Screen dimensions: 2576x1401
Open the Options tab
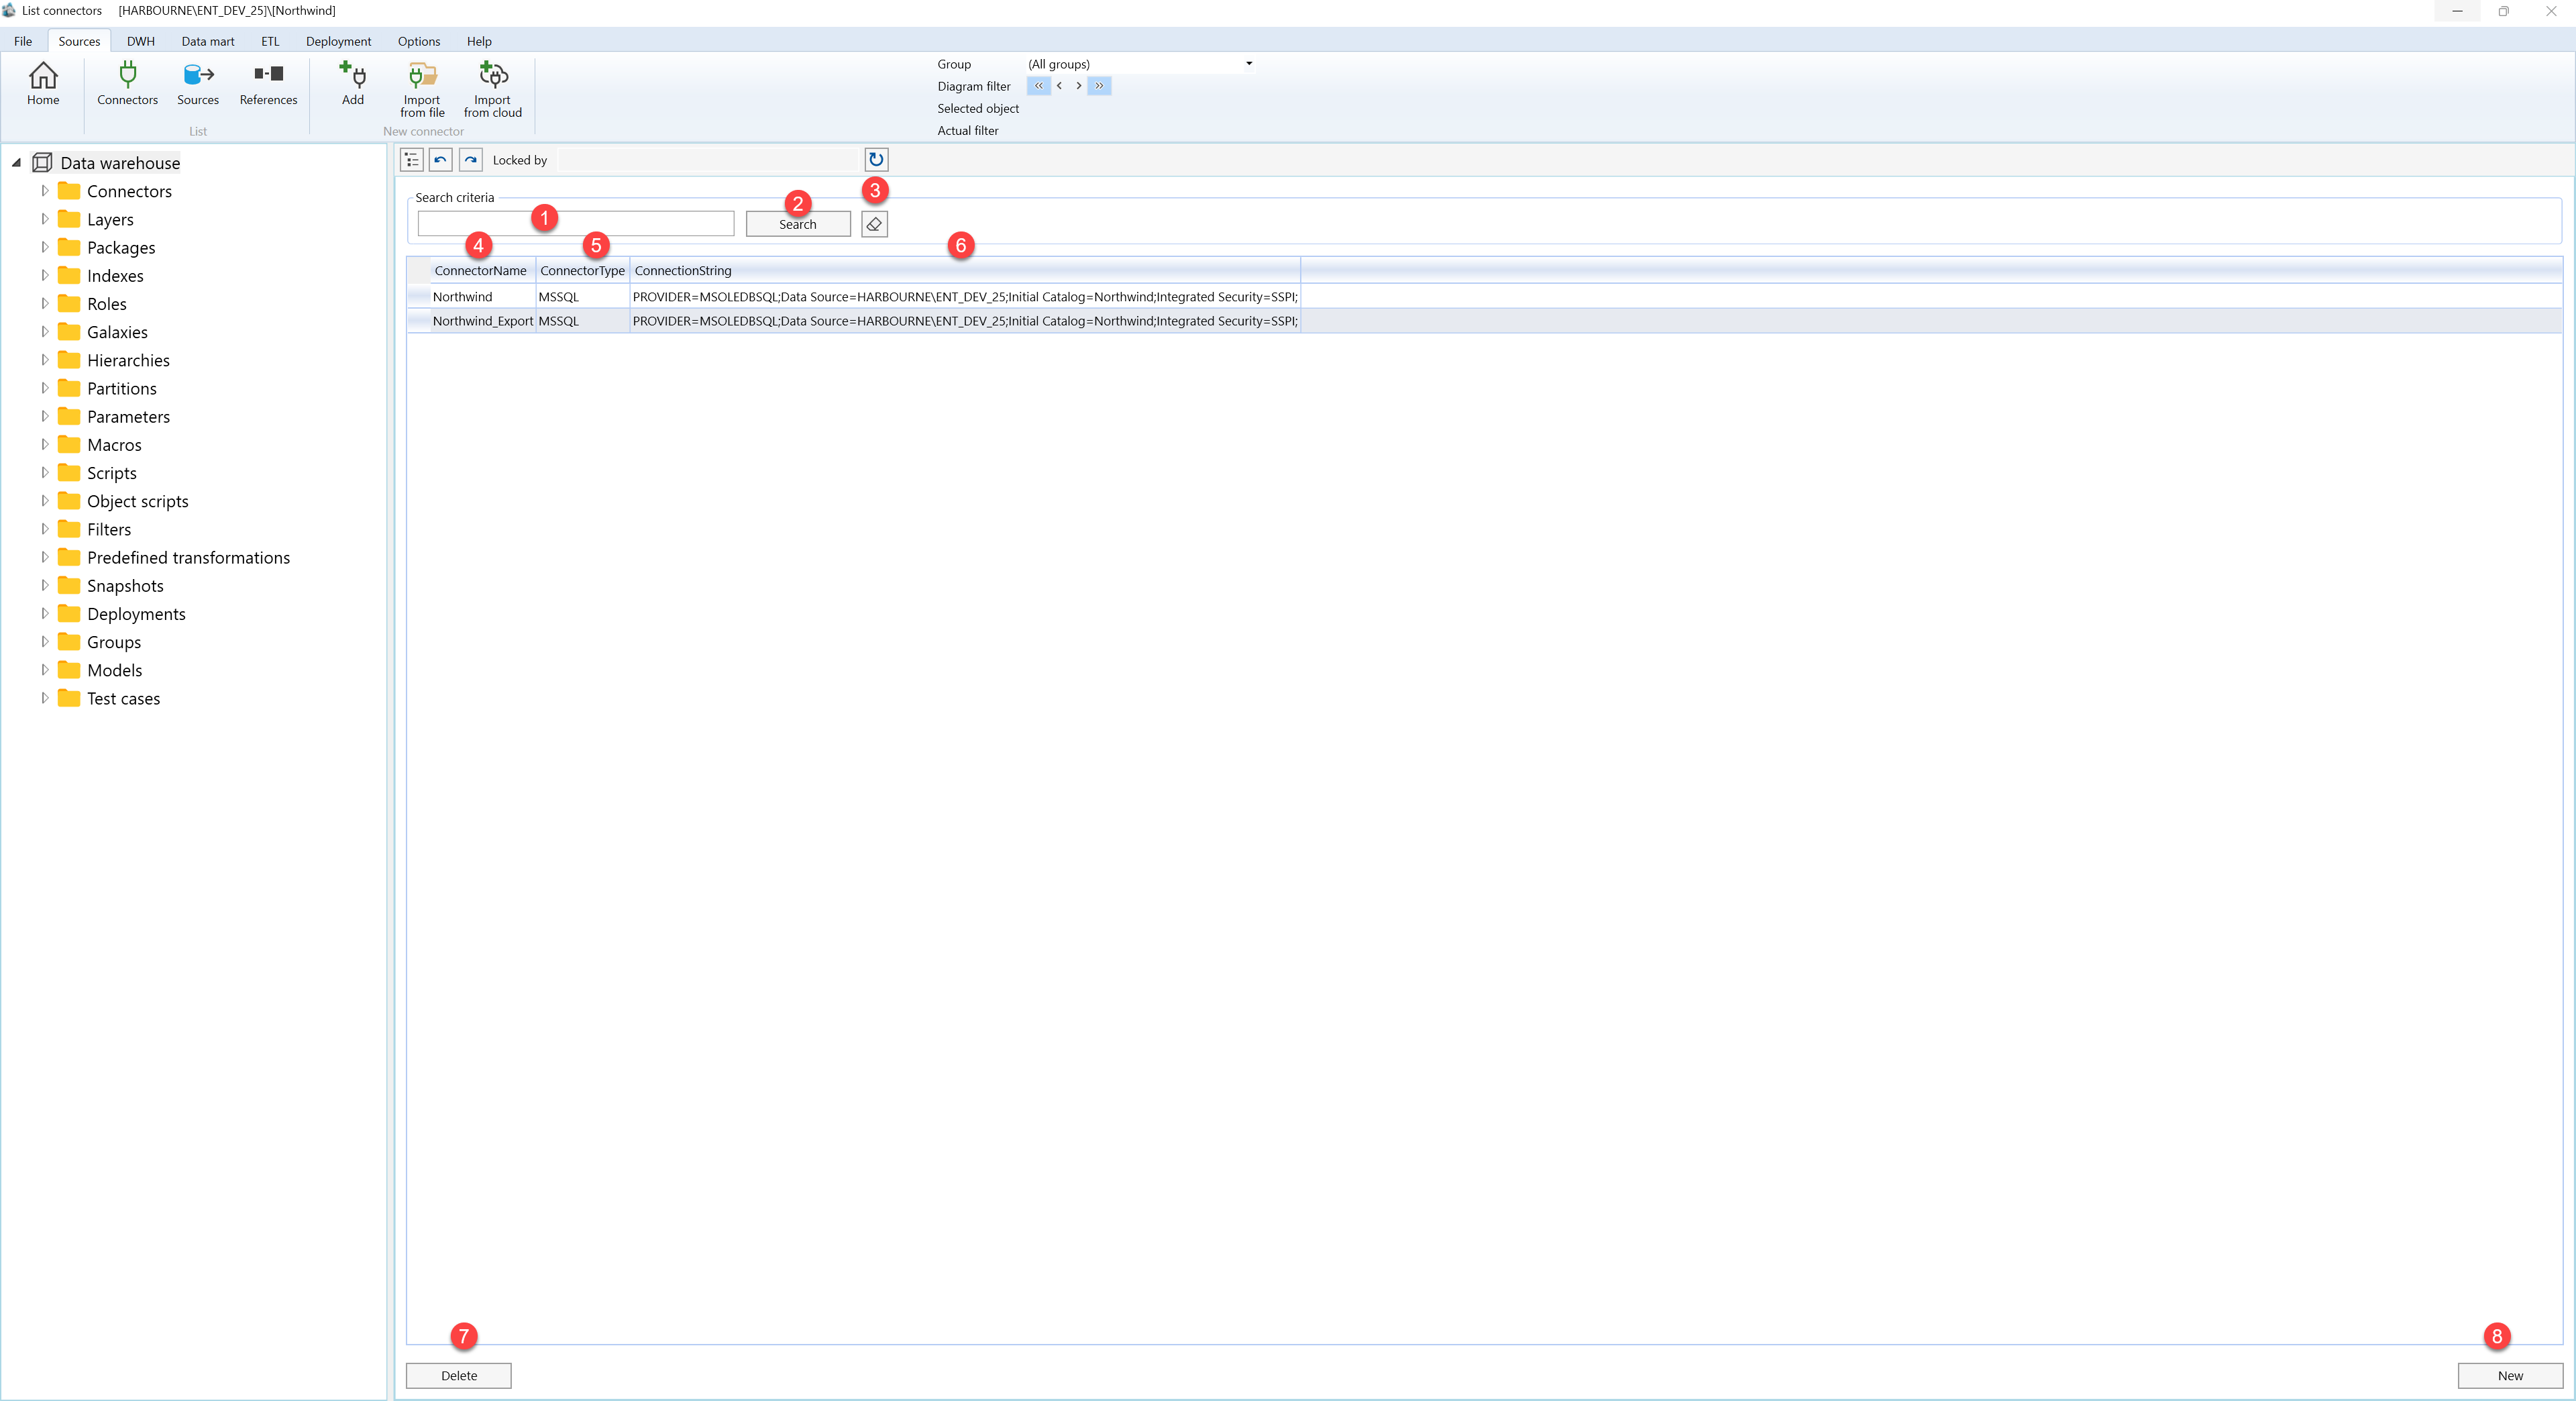tap(419, 41)
